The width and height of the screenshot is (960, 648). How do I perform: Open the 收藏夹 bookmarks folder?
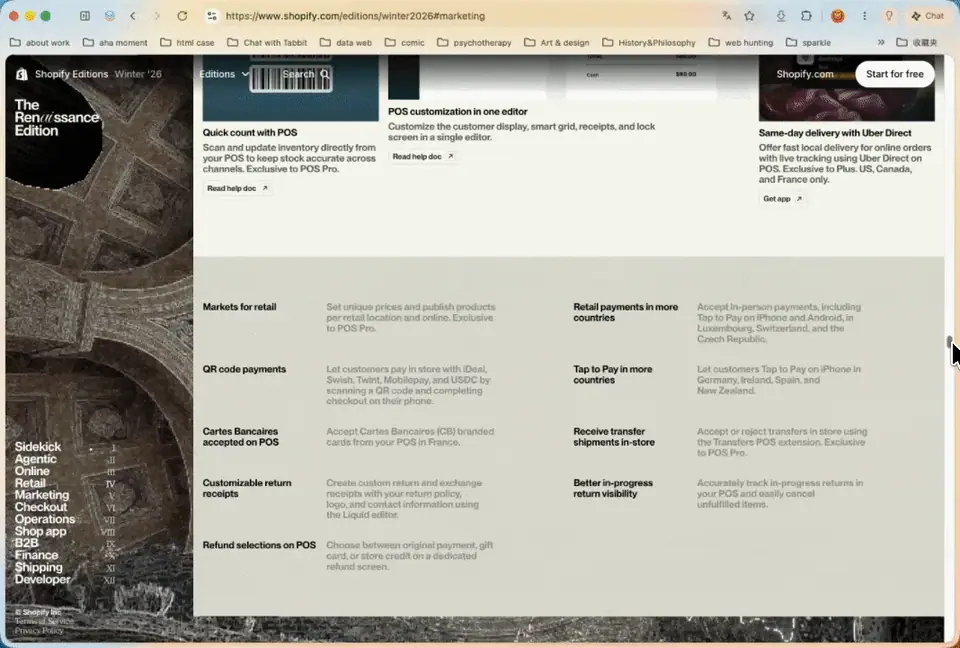917,42
